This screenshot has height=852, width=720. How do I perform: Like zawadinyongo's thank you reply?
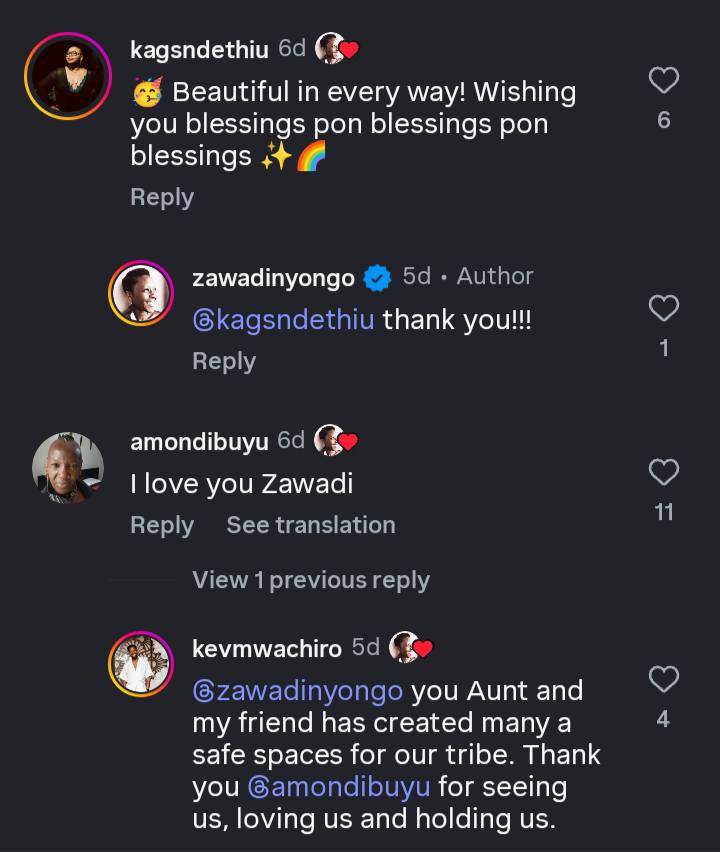pos(664,309)
